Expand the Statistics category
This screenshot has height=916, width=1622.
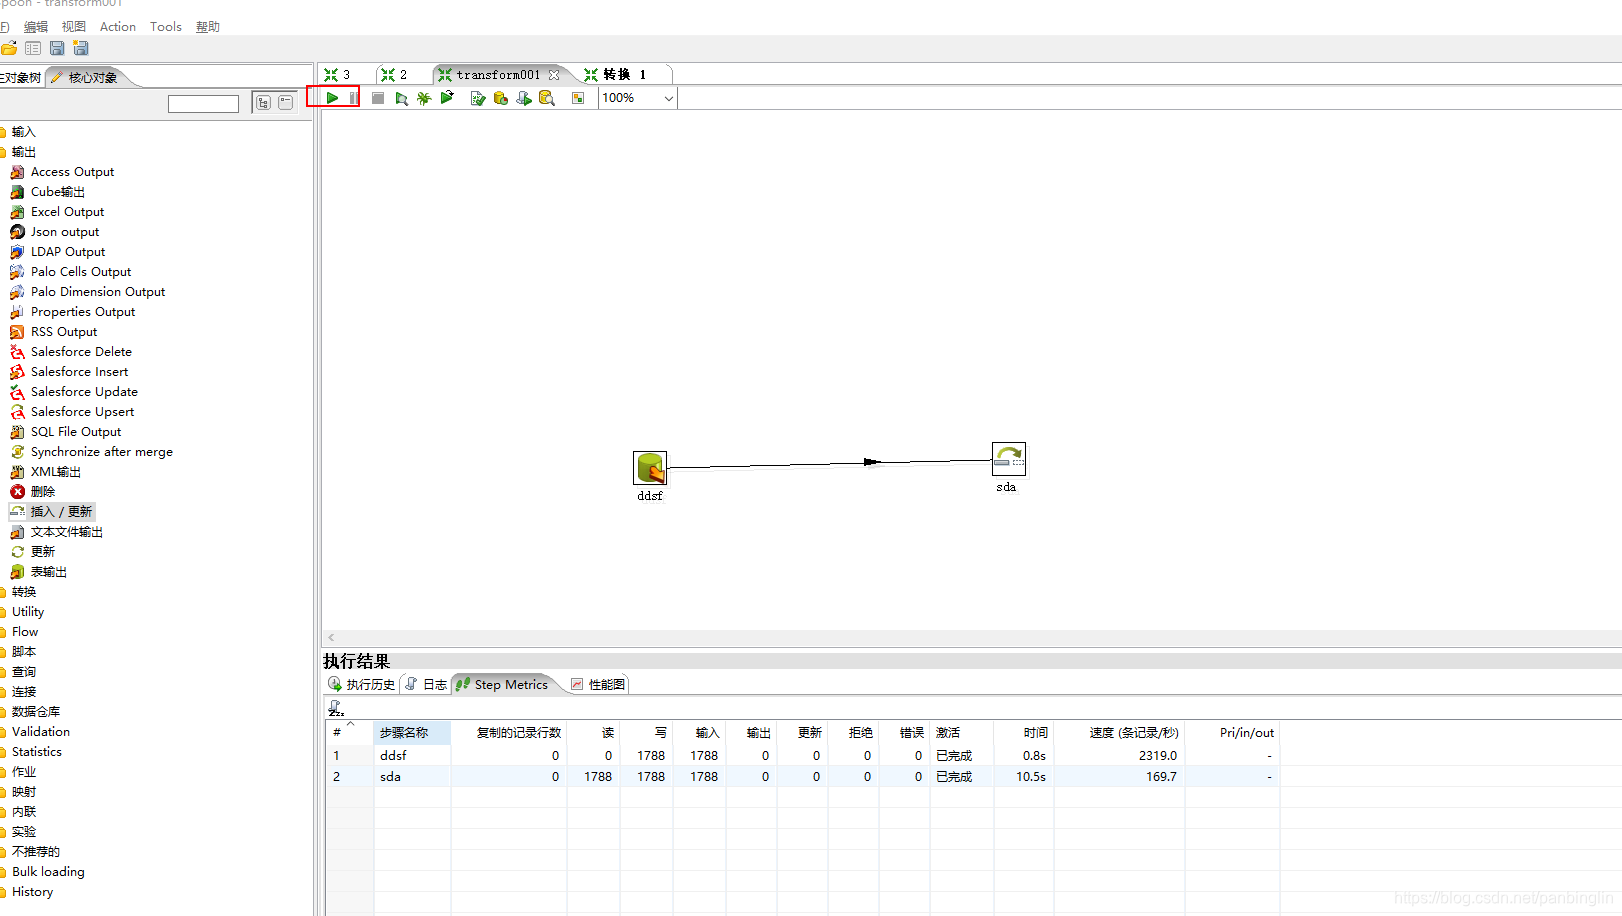[37, 752]
